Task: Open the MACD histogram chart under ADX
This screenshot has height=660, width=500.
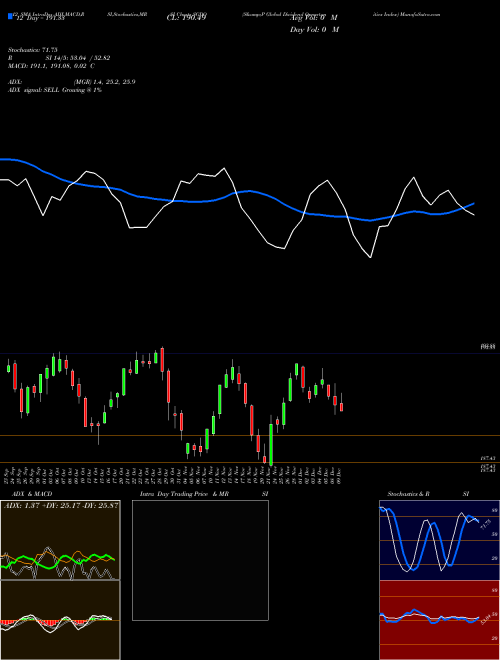Action: tap(60, 620)
